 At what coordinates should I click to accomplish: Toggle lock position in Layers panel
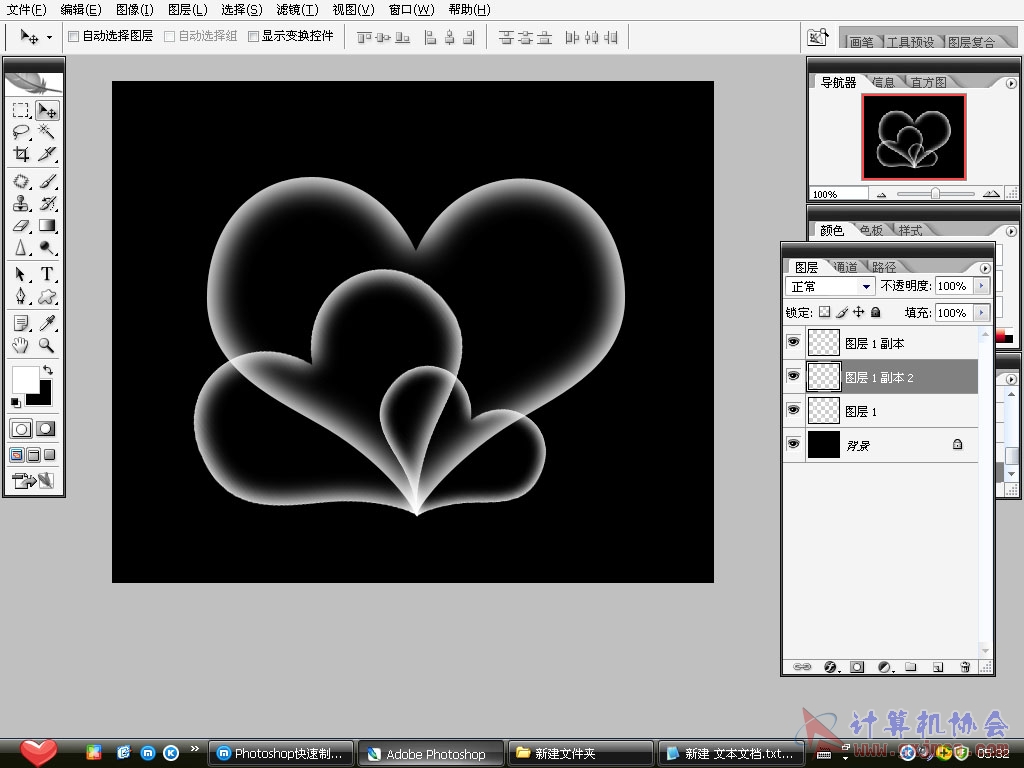[x=858, y=312]
